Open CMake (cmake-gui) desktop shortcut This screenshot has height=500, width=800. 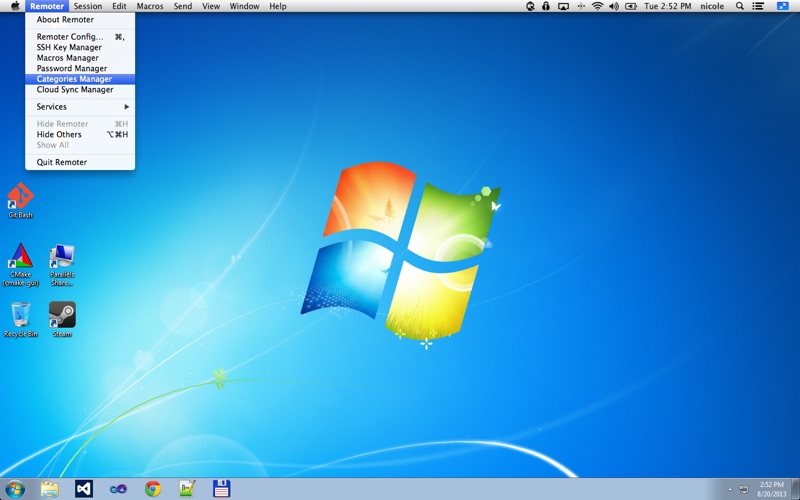tap(20, 264)
